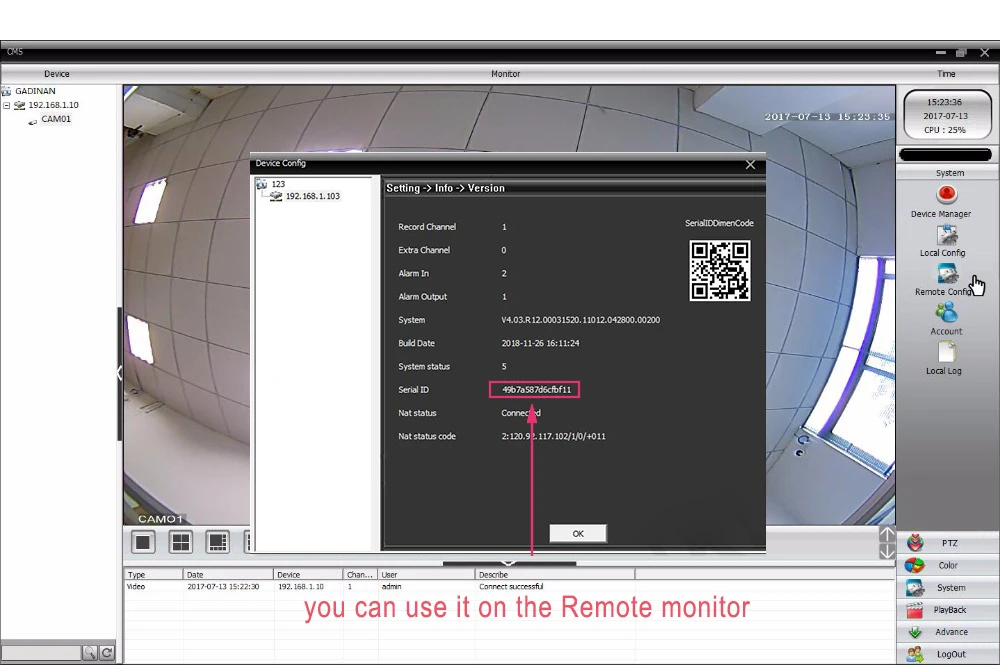Select CAM01 in the device tree
The width and height of the screenshot is (1000, 665).
tap(56, 119)
